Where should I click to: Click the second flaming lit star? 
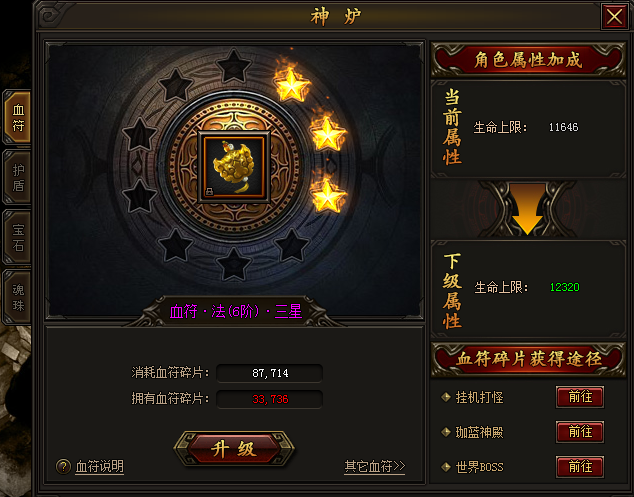pos(328,134)
